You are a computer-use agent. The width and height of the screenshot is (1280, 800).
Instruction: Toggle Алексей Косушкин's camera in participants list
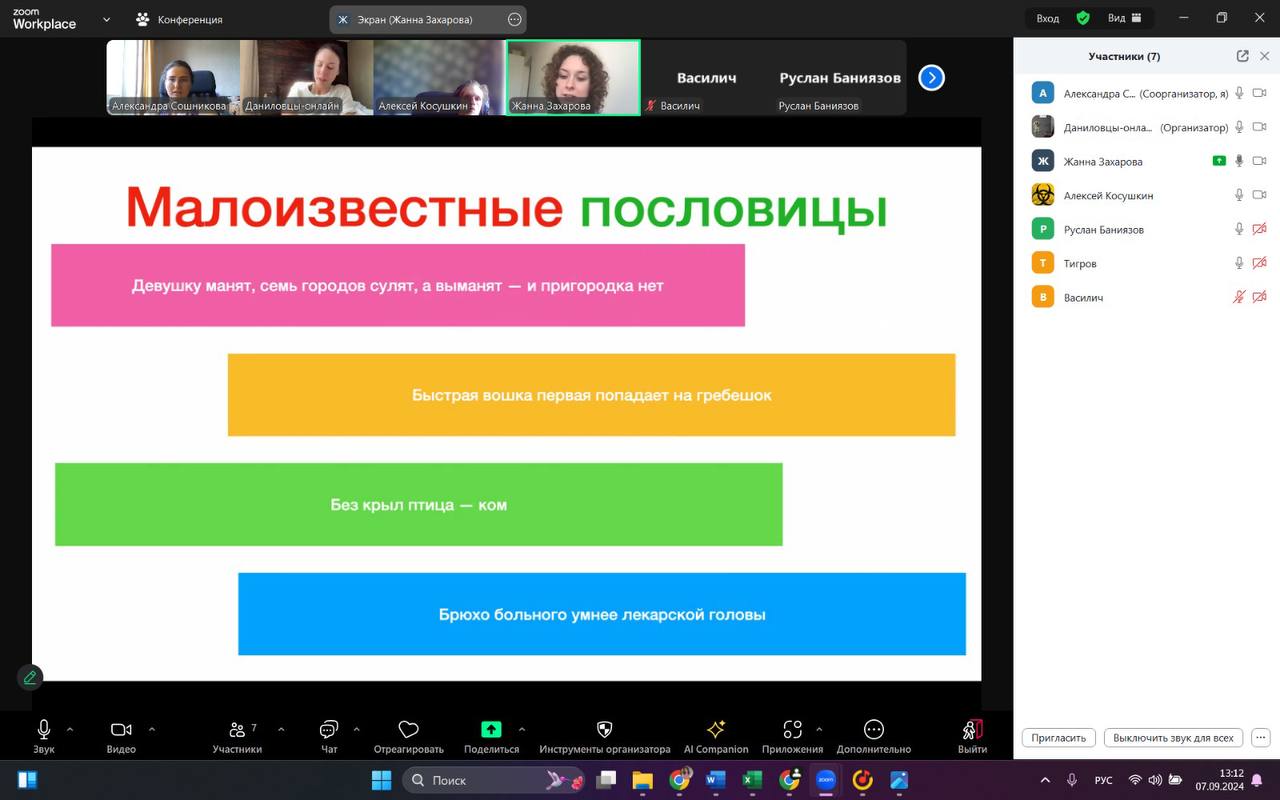coord(1260,195)
